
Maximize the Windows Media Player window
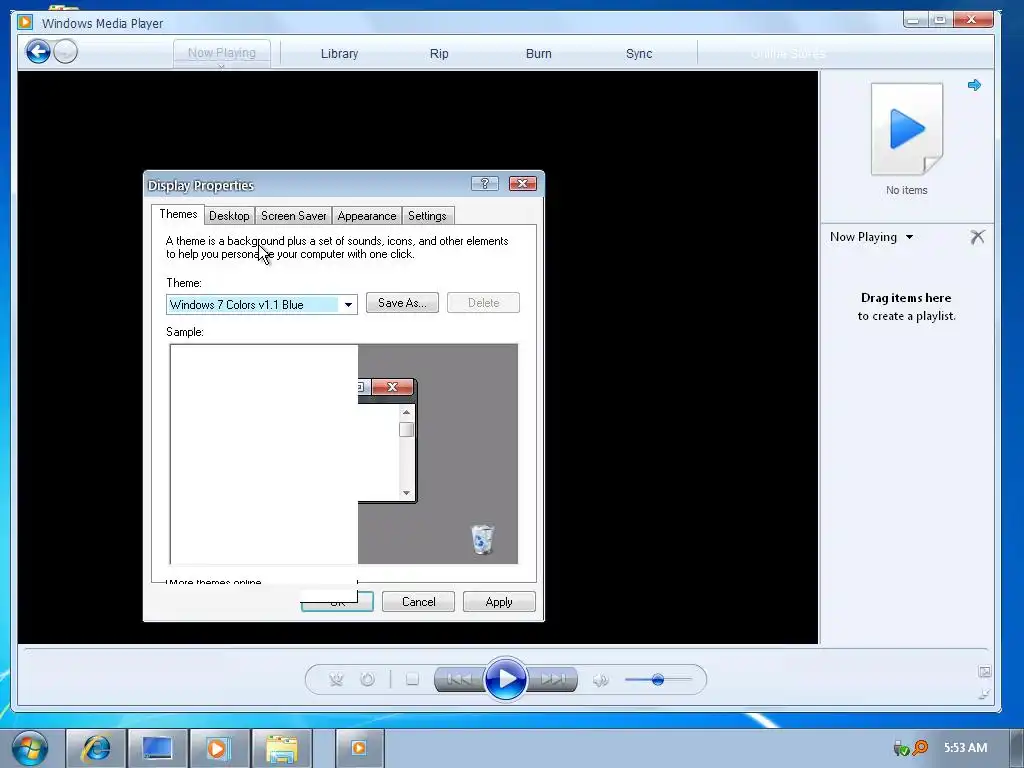940,20
